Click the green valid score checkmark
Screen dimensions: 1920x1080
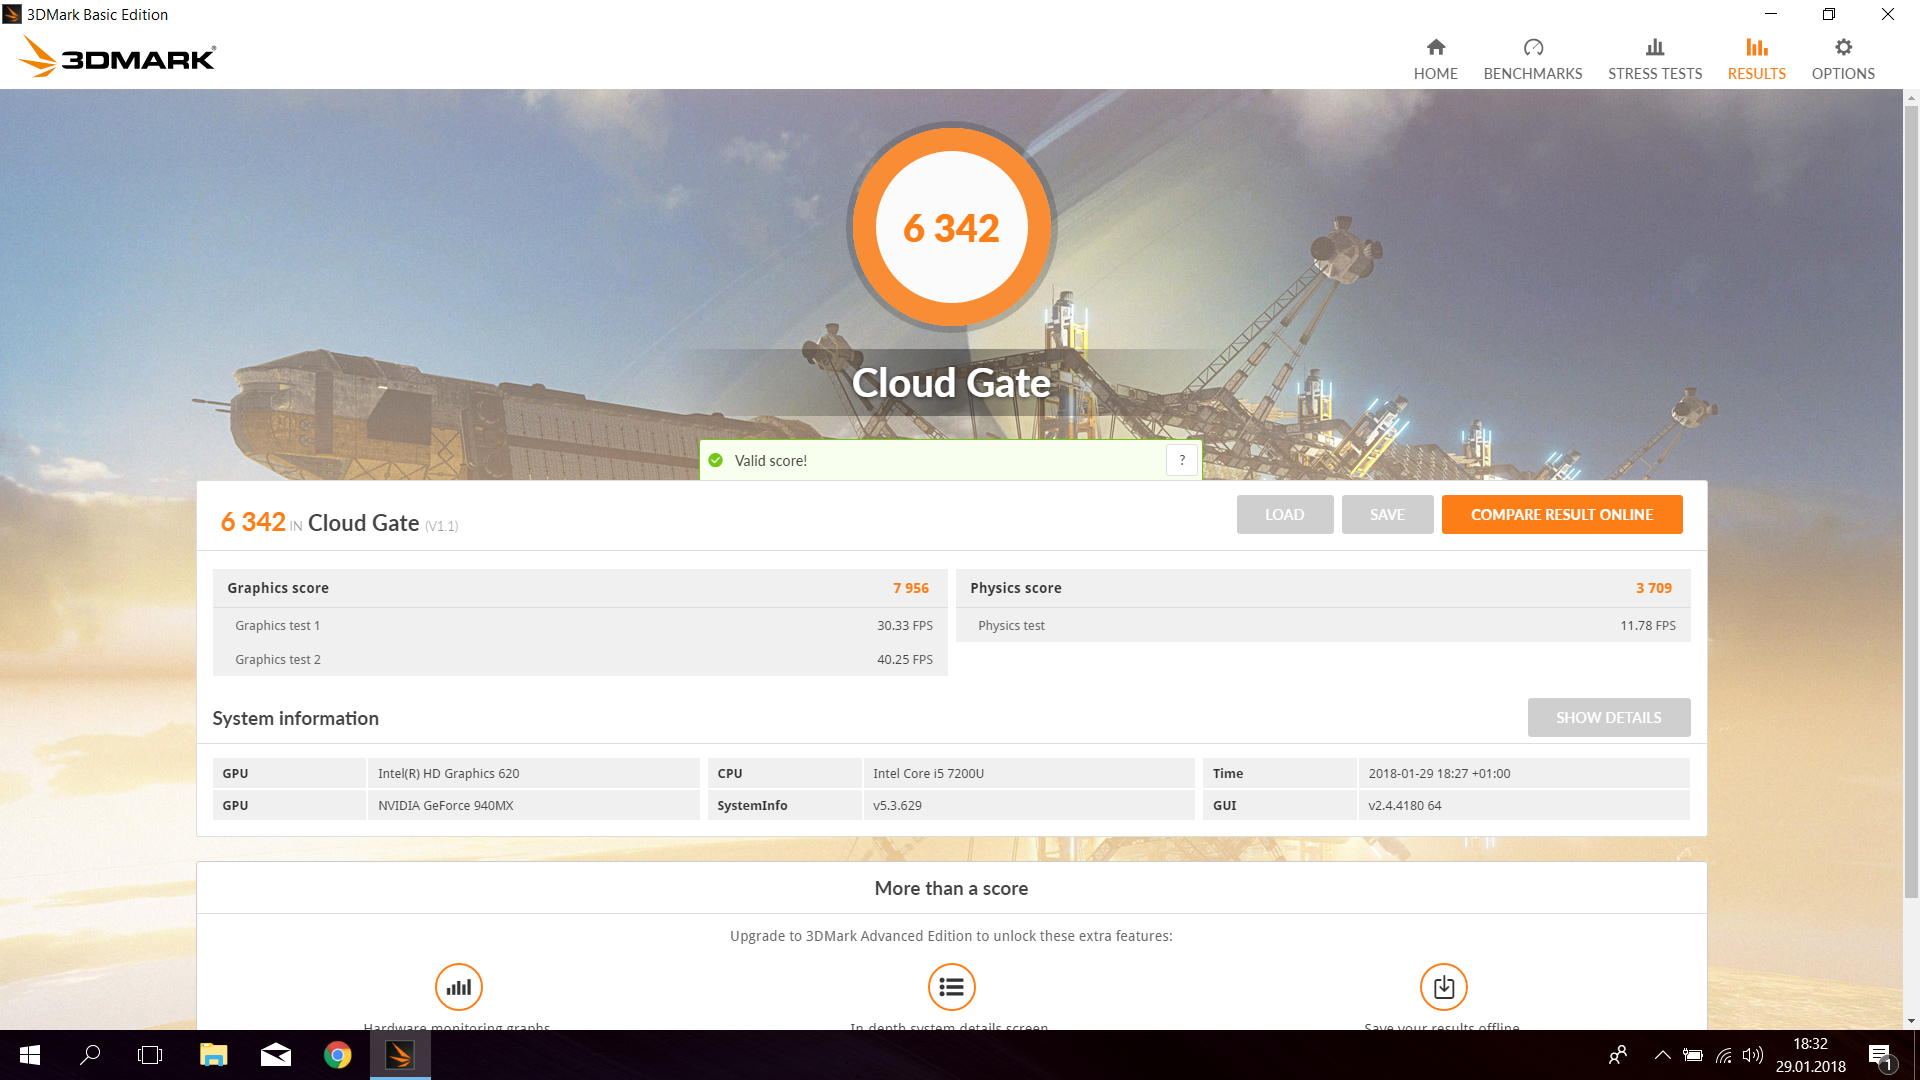pyautogui.click(x=715, y=460)
